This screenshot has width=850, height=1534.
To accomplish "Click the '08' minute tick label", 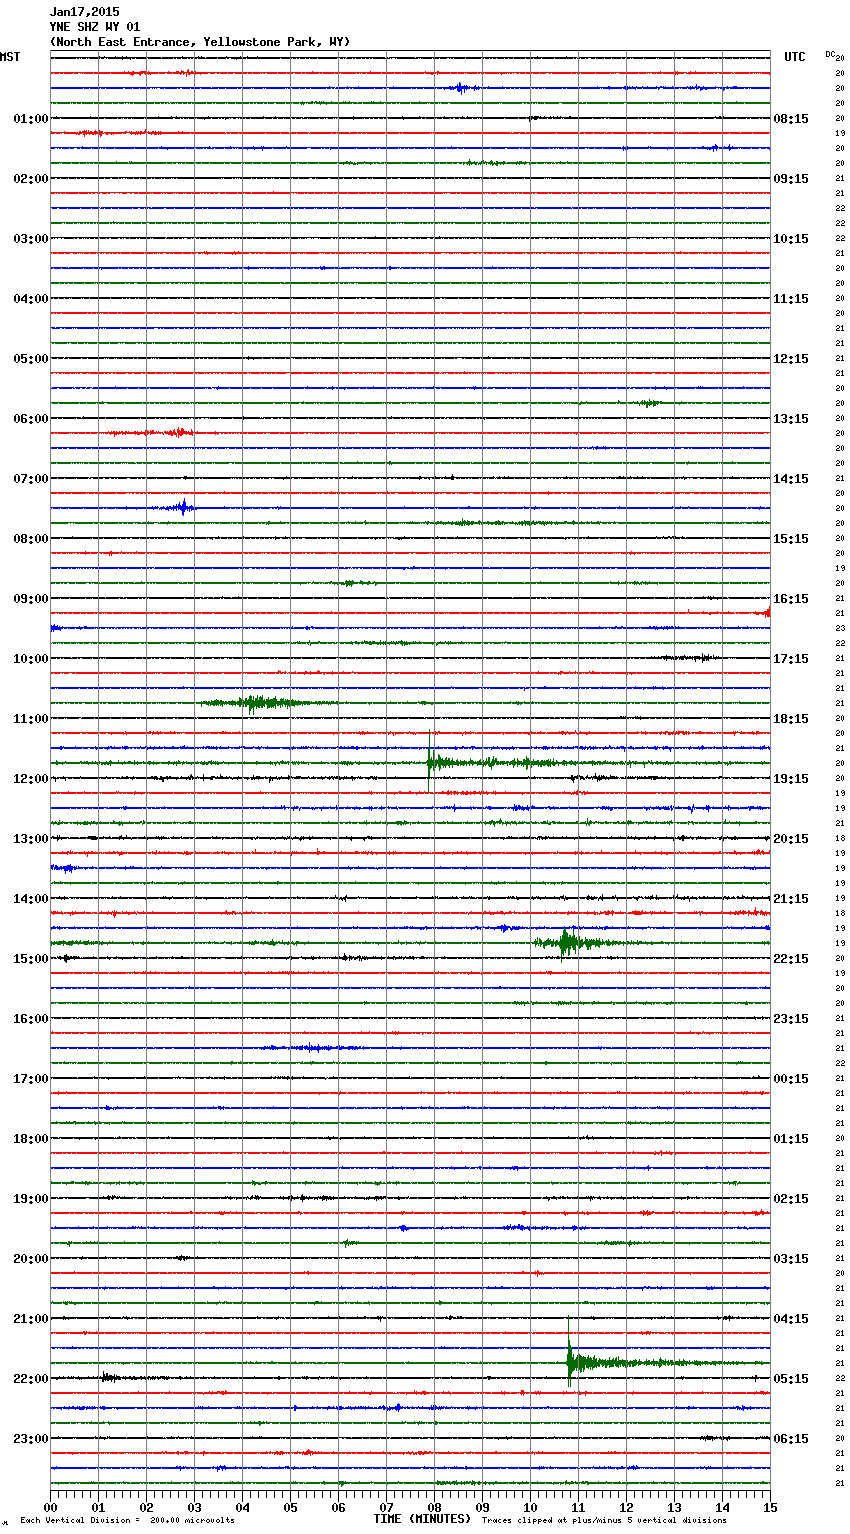I will pos(434,1507).
